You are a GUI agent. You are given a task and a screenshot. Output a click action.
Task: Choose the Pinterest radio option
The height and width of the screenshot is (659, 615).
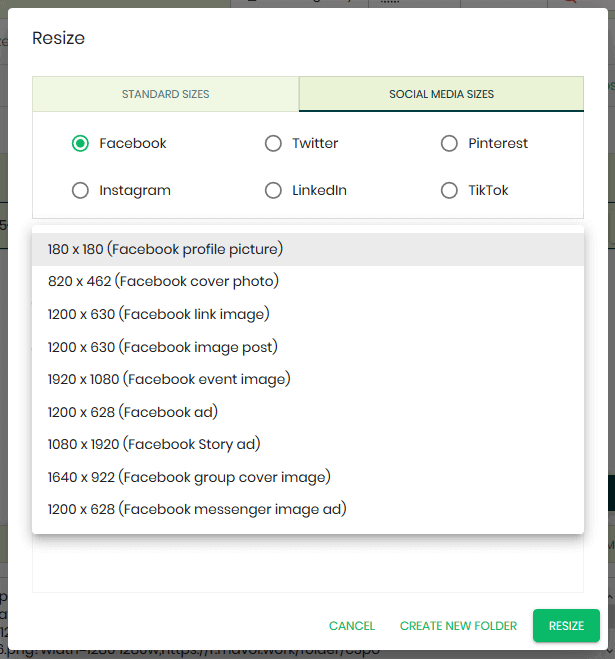449,143
